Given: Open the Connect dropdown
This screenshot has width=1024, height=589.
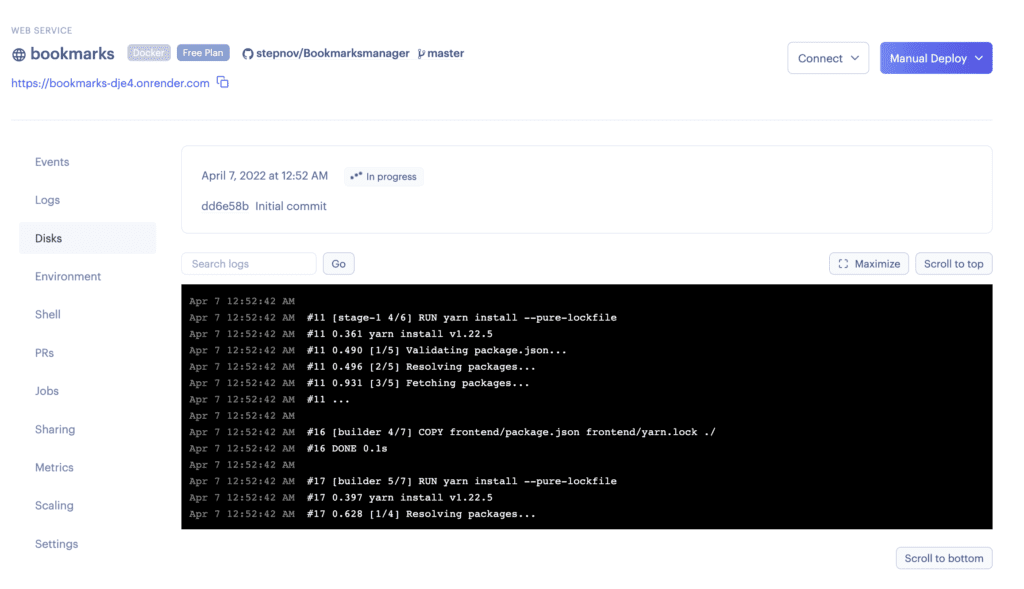Looking at the screenshot, I should 827,58.
